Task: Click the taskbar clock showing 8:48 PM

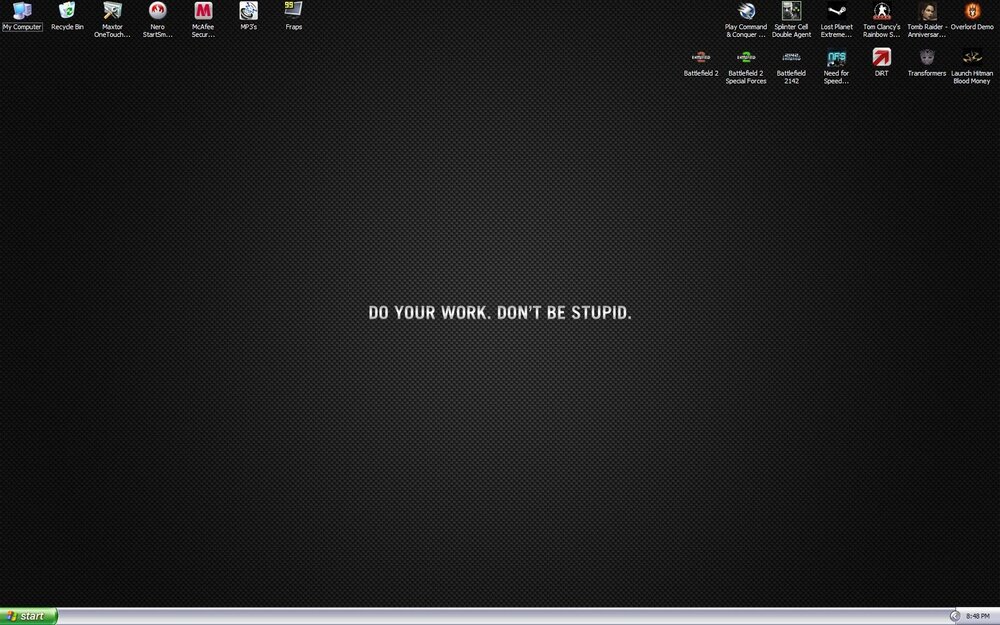Action: pyautogui.click(x=978, y=616)
